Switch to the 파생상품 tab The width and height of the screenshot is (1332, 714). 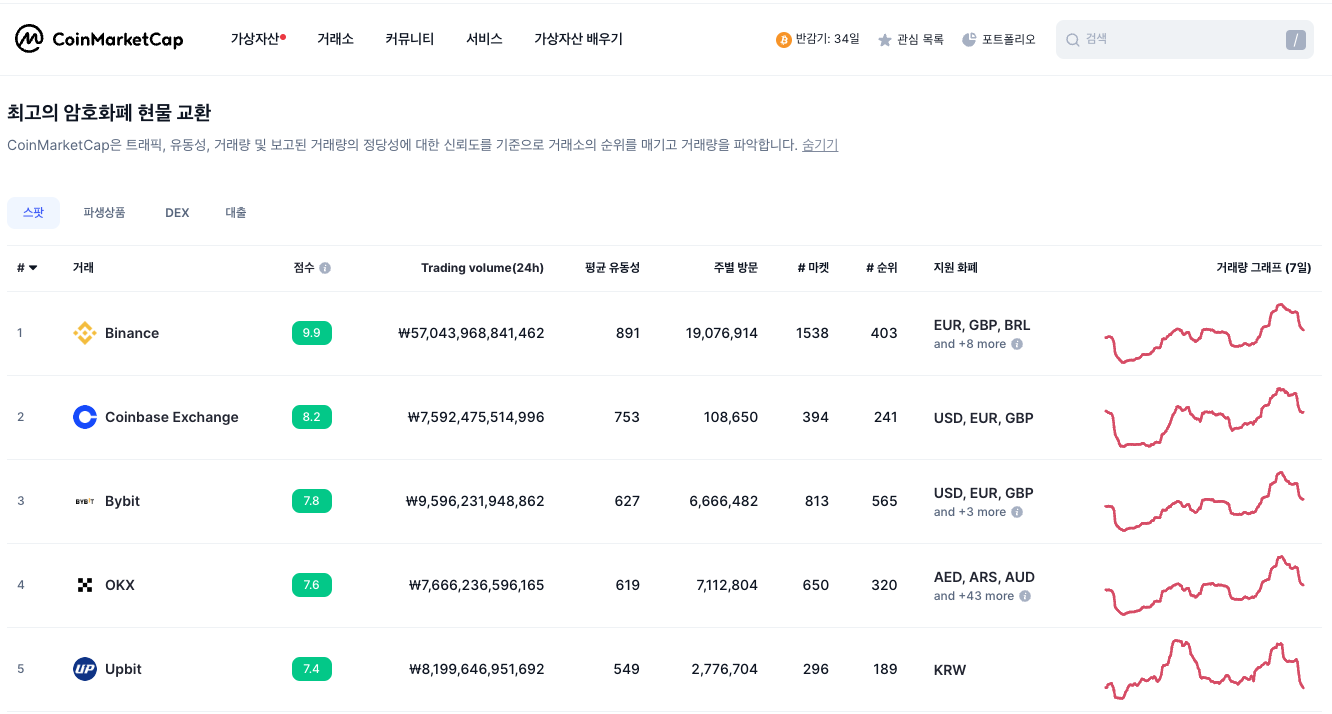[104, 213]
